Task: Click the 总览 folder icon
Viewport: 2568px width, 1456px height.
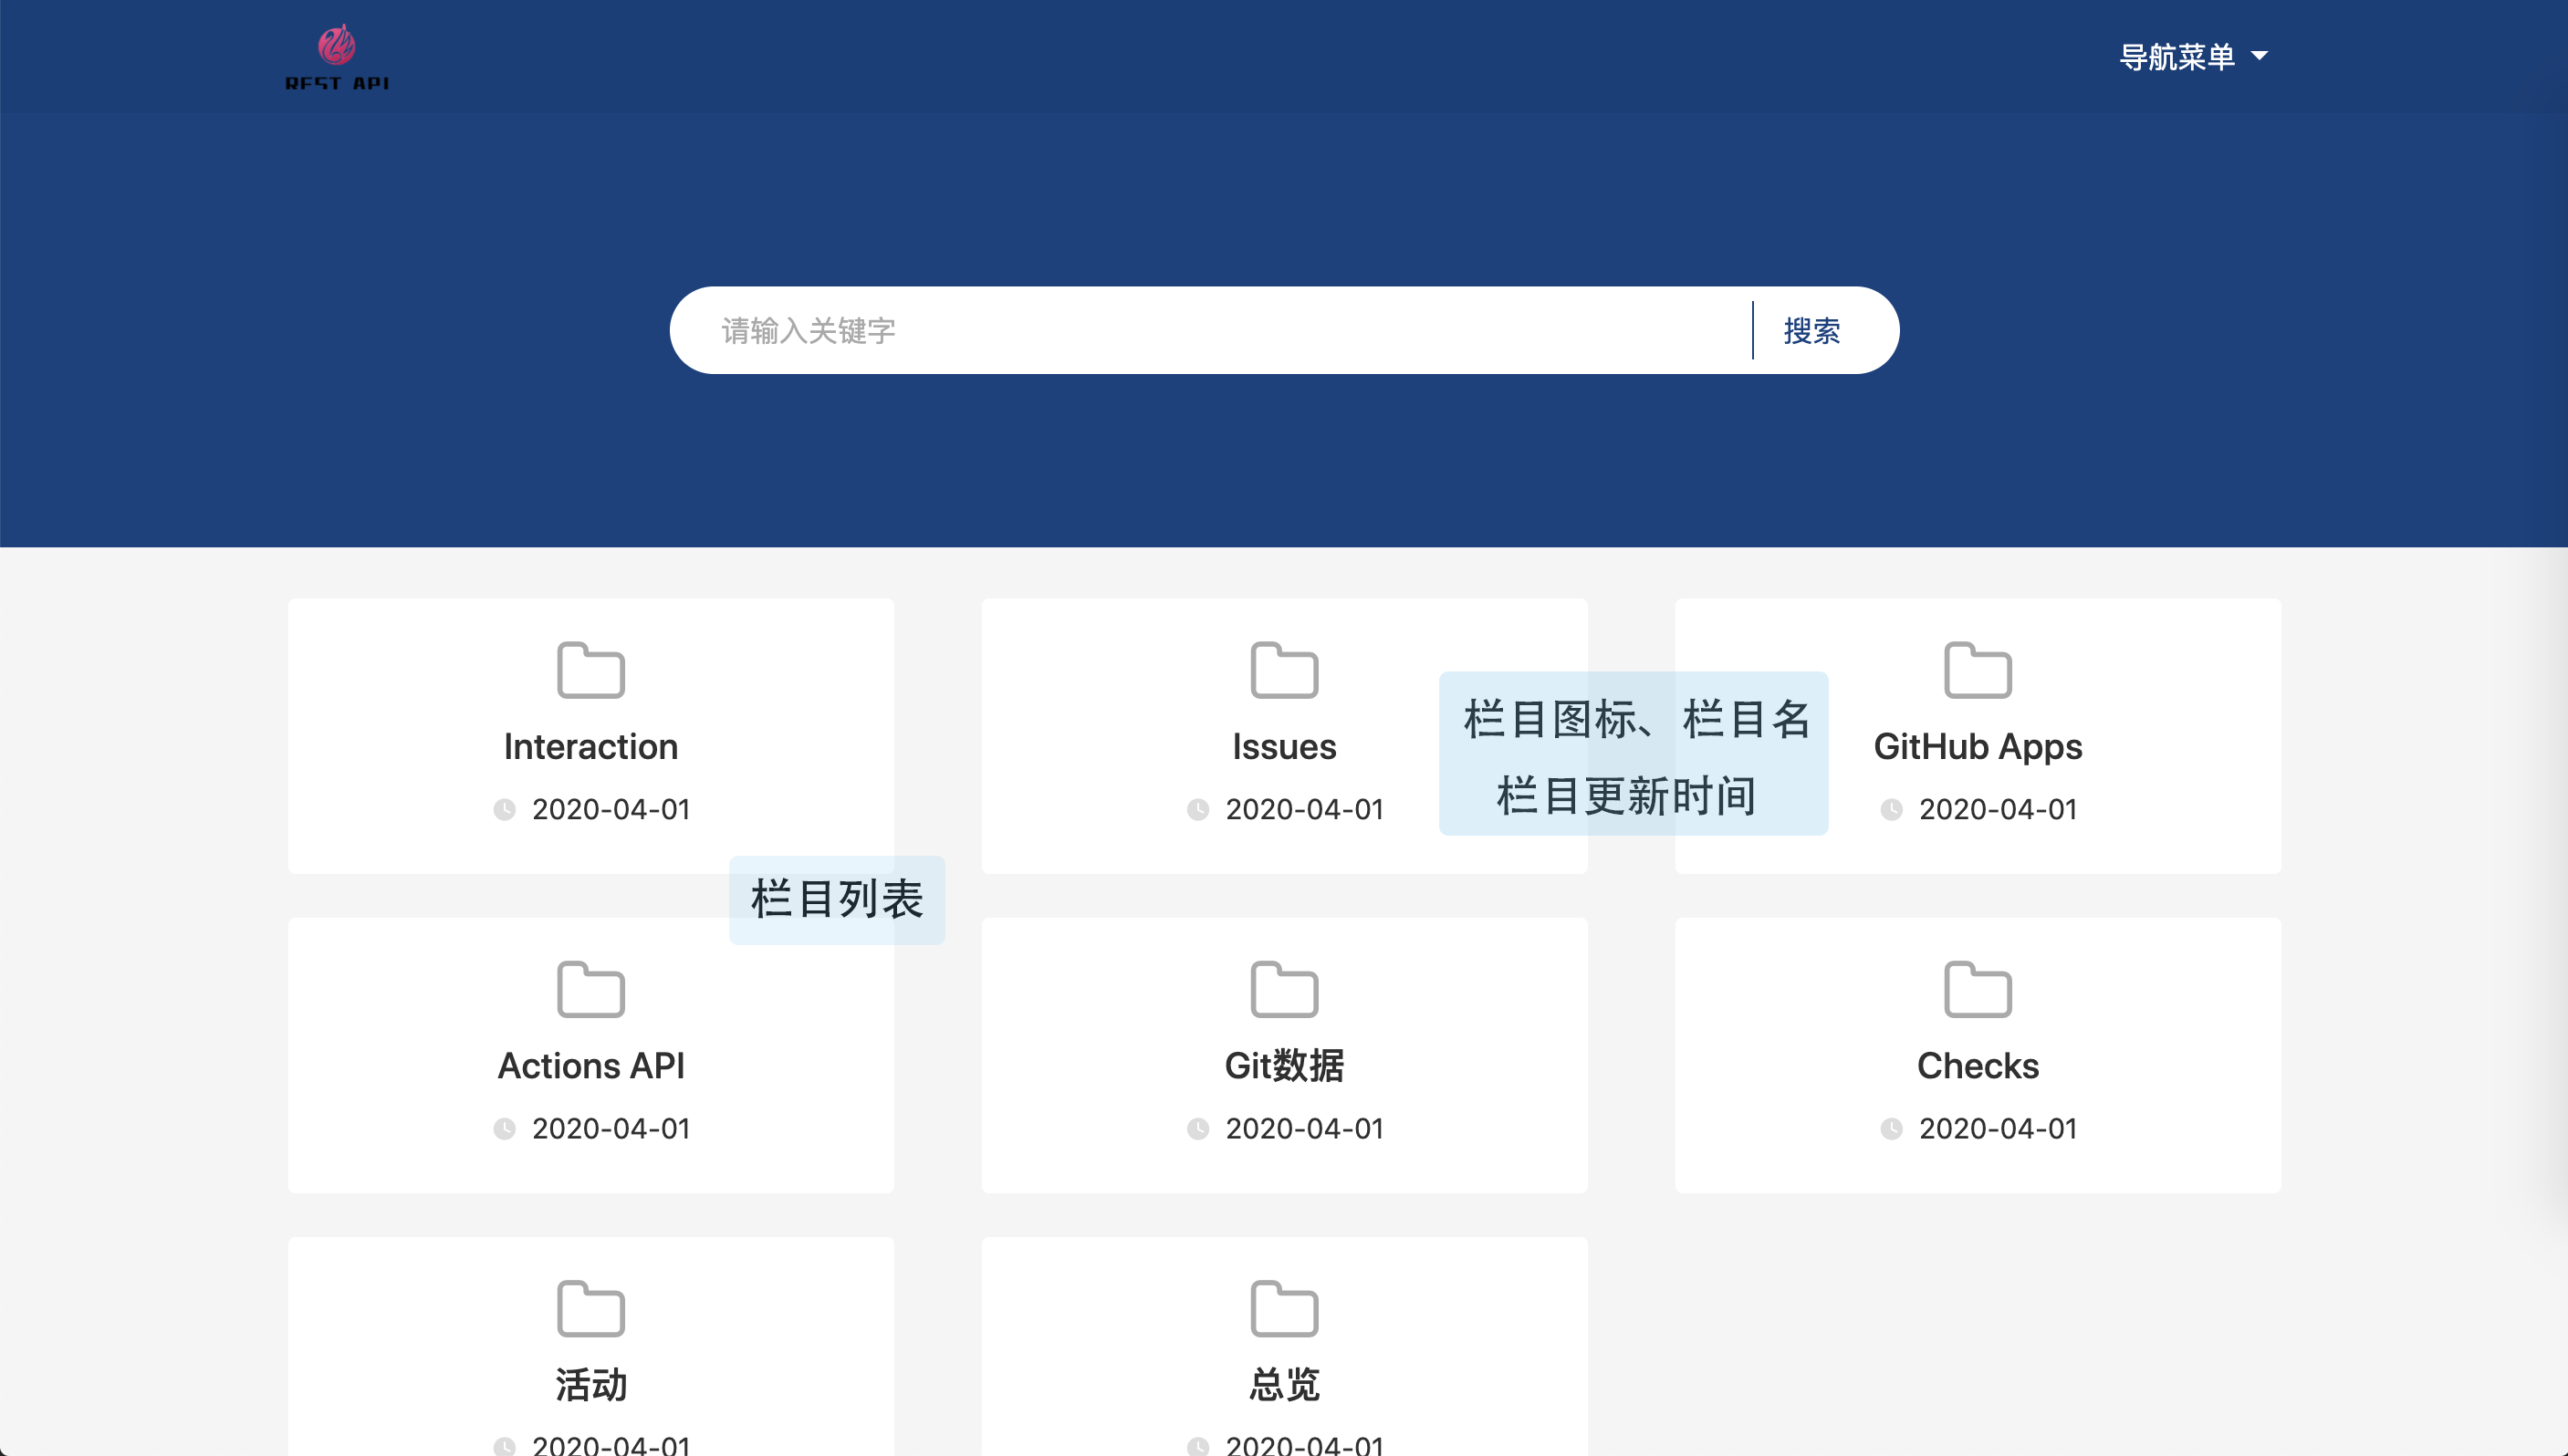Action: point(1284,1307)
